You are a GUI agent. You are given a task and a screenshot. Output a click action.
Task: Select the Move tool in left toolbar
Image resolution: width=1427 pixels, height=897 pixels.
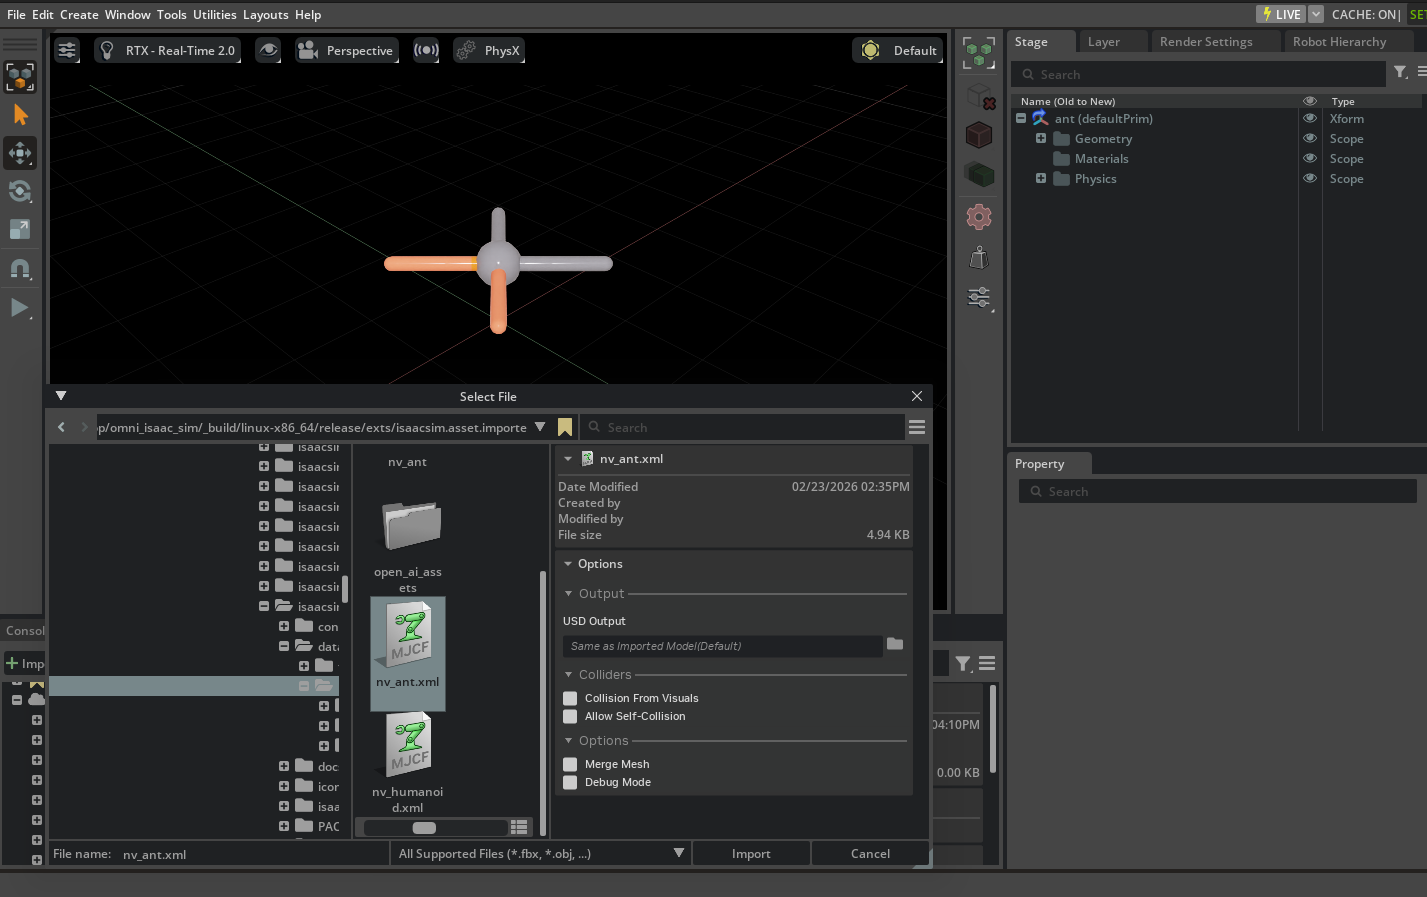coord(20,153)
